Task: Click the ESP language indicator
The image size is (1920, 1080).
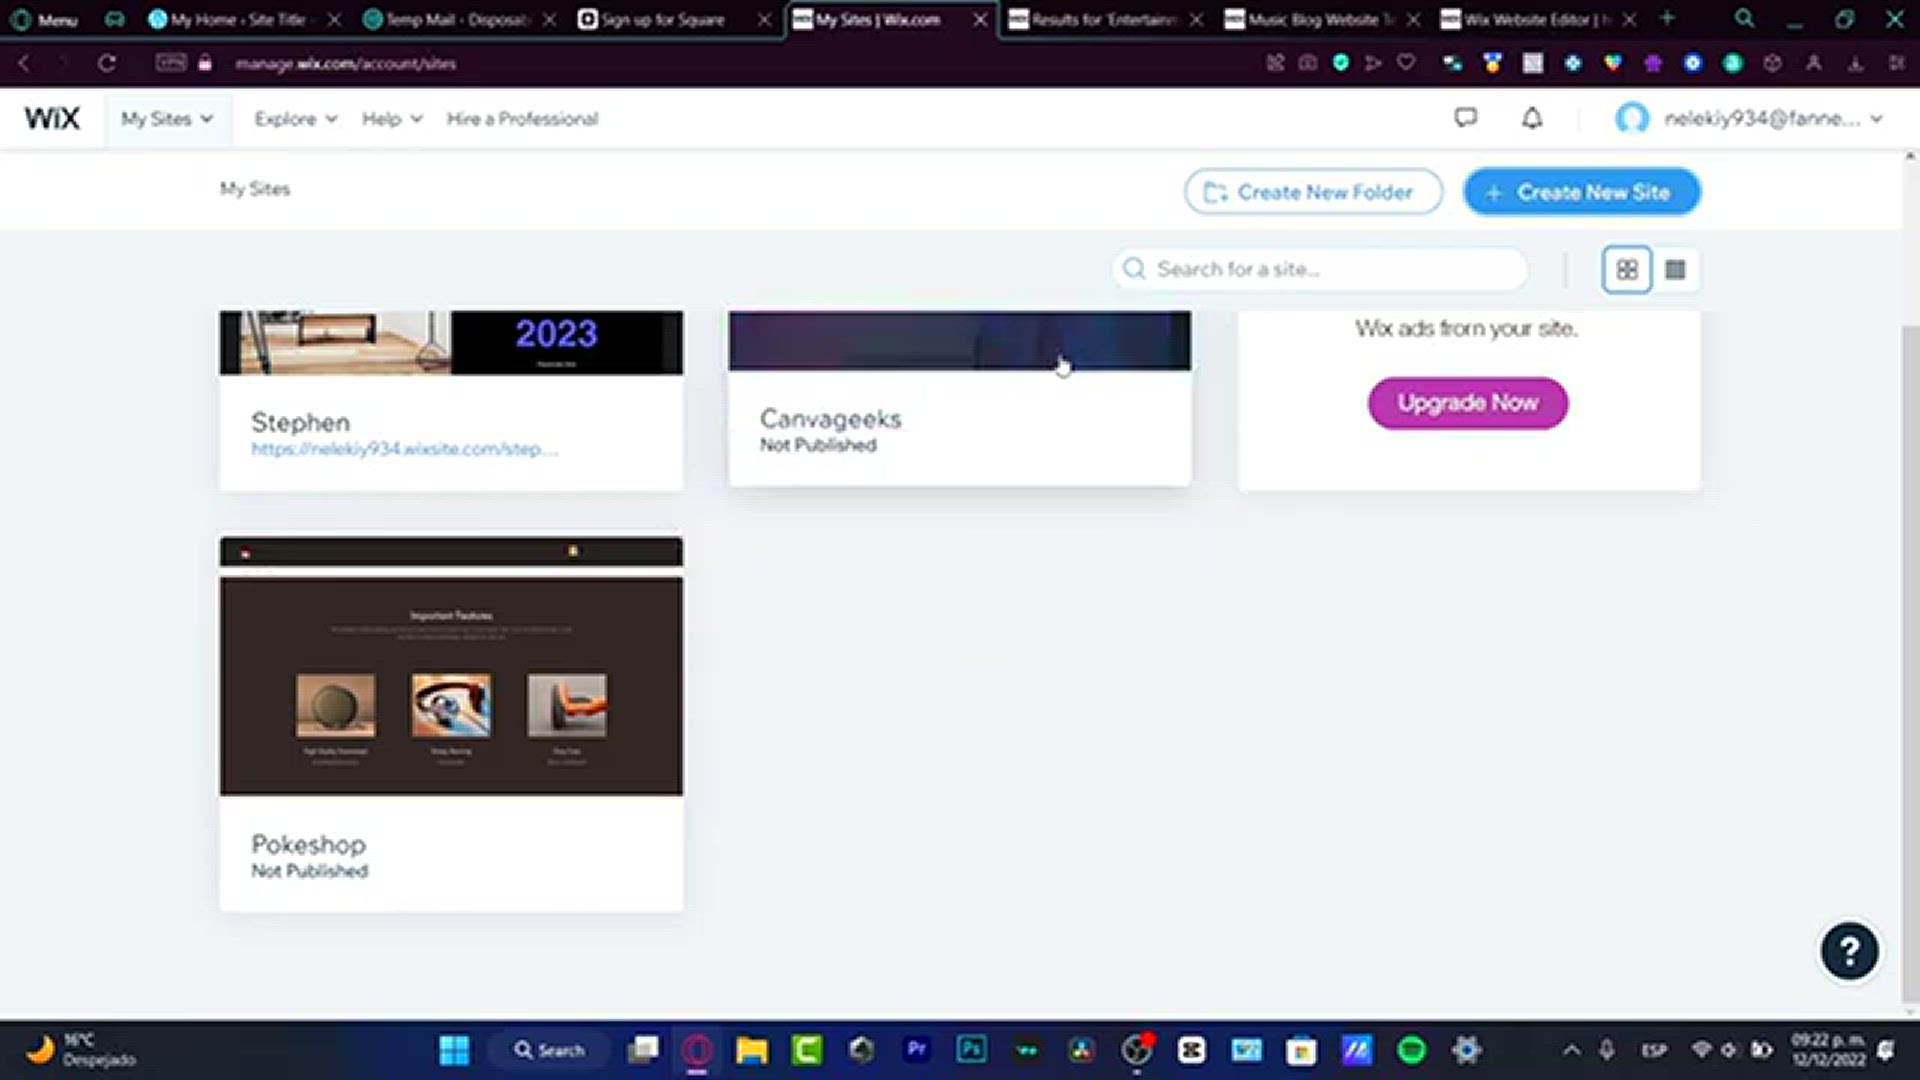Action: point(1654,1050)
